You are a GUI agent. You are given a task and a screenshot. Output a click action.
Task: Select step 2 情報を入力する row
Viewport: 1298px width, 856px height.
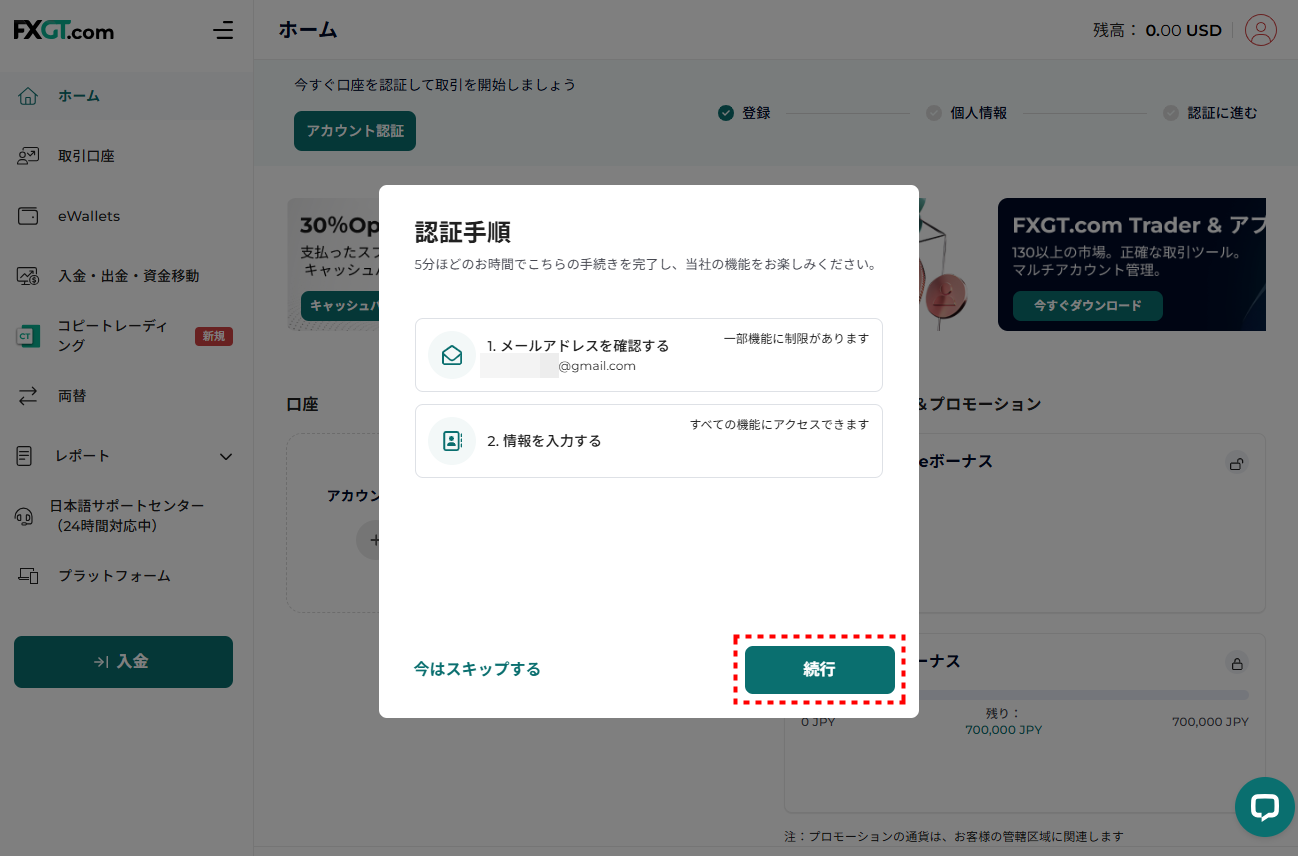[648, 441]
